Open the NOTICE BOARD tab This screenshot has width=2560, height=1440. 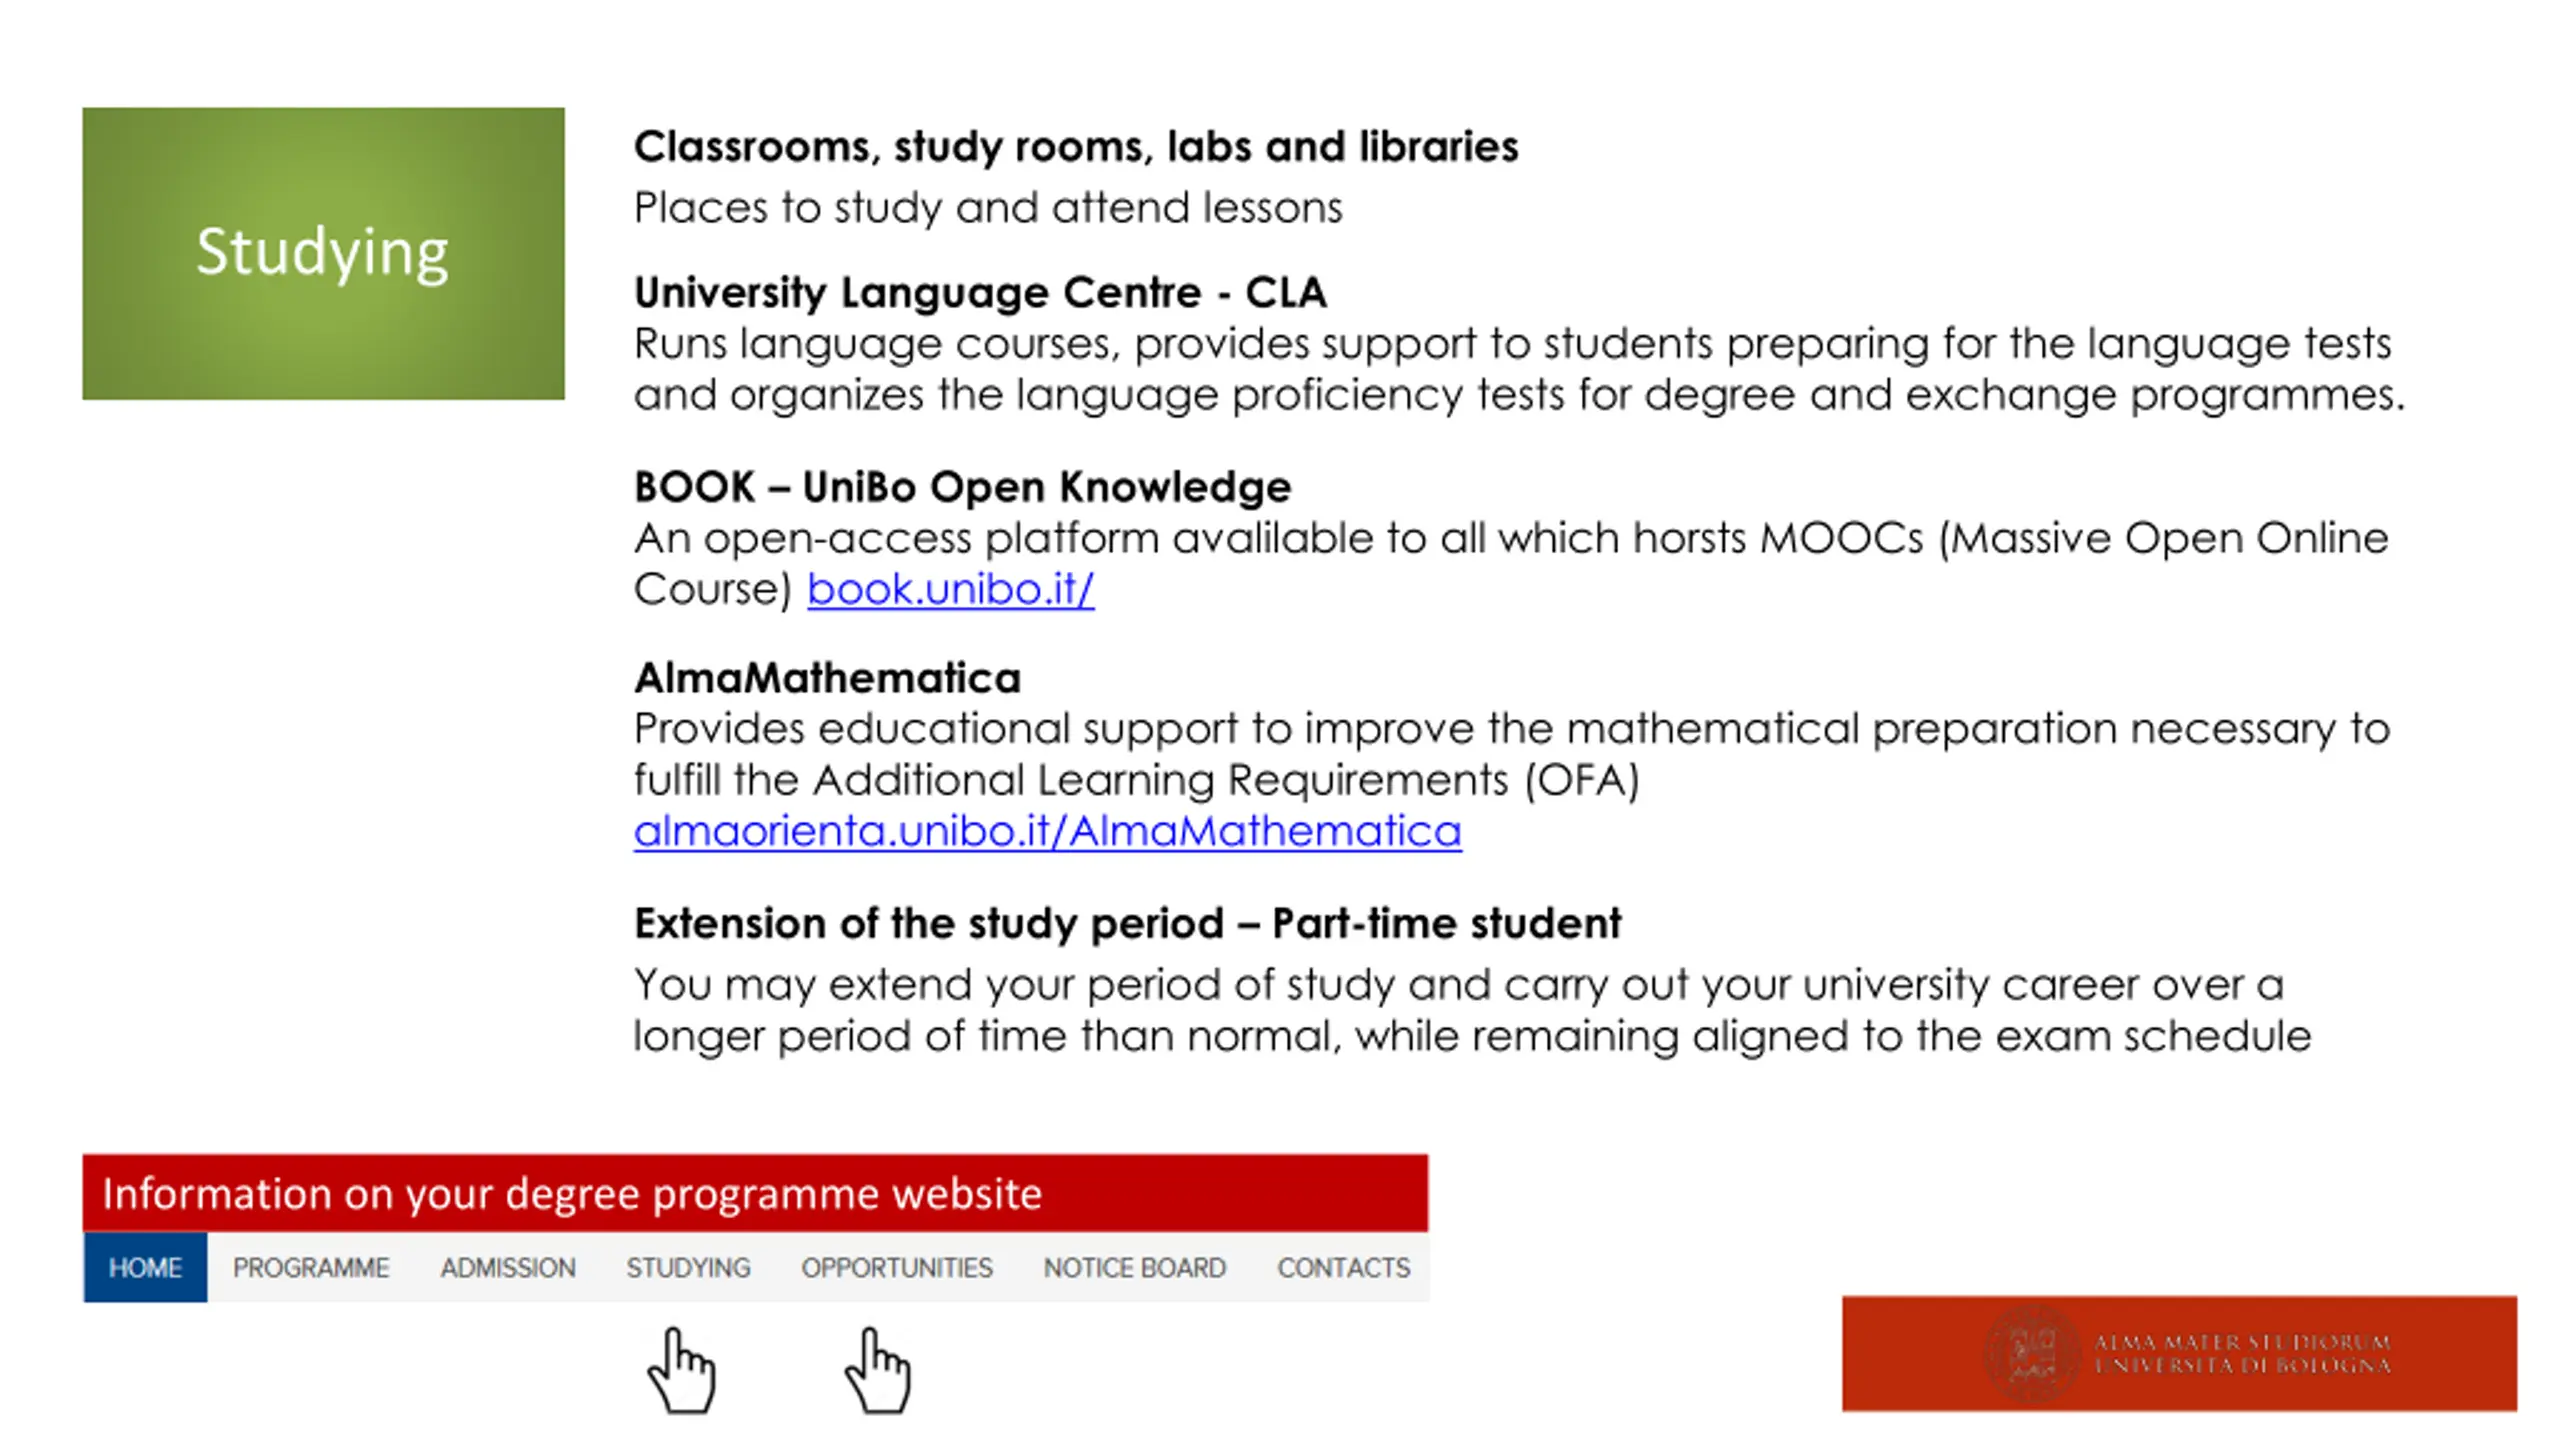tap(1135, 1267)
